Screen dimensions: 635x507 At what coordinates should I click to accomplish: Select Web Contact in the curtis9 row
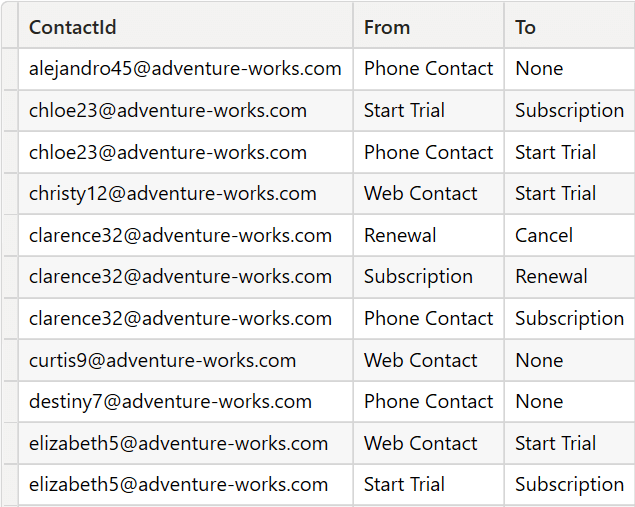[x=428, y=360]
